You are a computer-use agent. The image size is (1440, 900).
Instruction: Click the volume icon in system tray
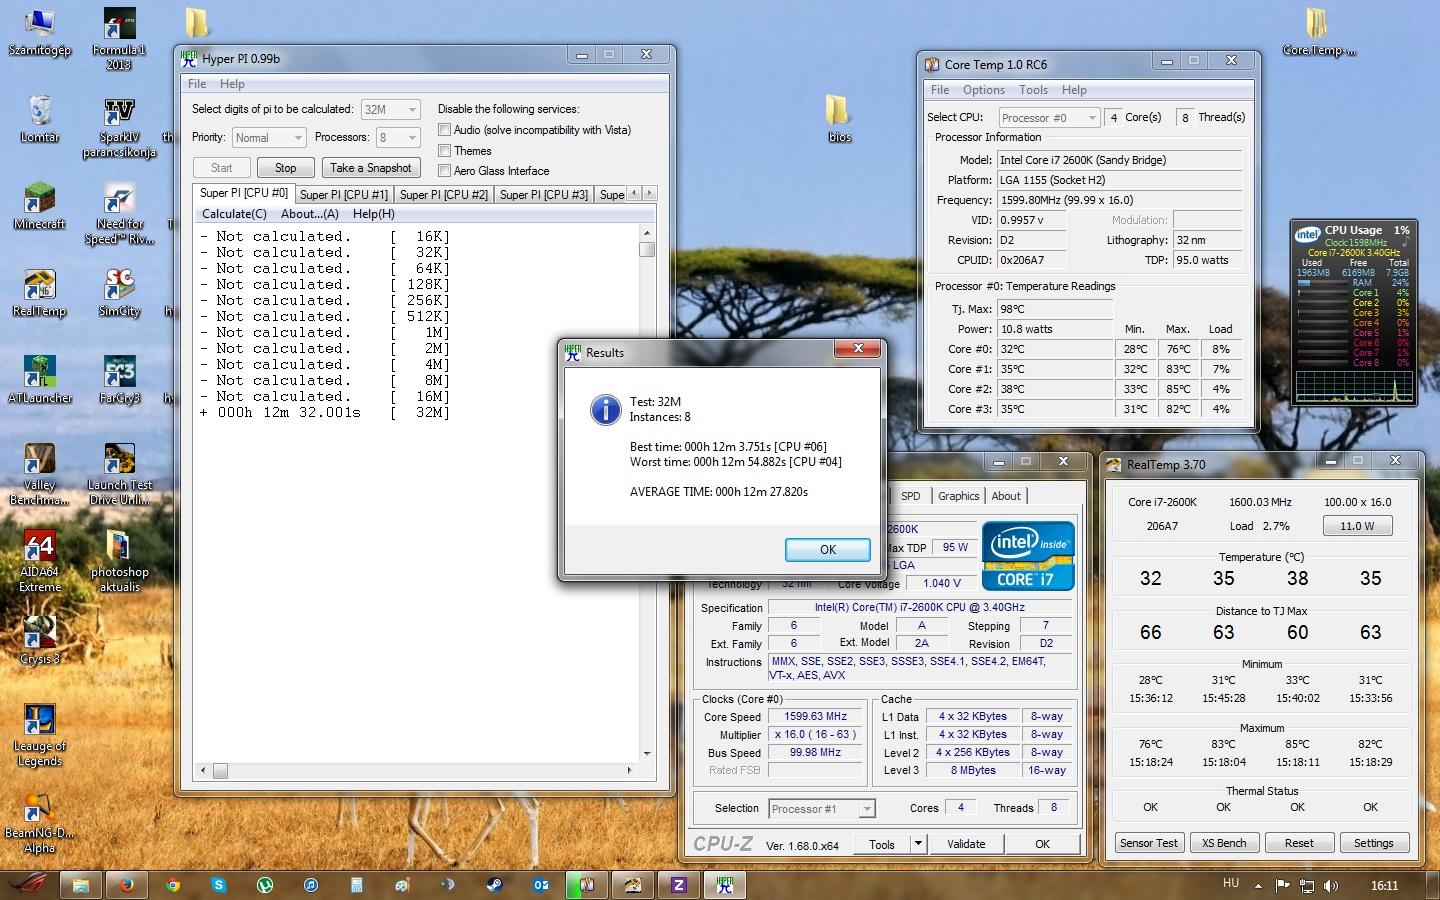pyautogui.click(x=1331, y=886)
